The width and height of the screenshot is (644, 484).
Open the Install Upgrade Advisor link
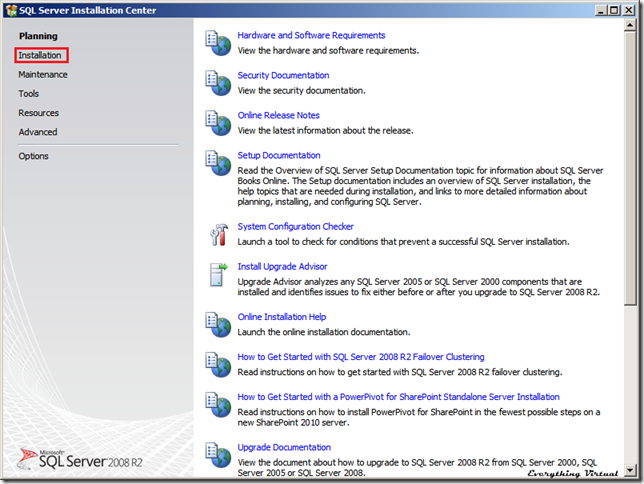(x=282, y=267)
